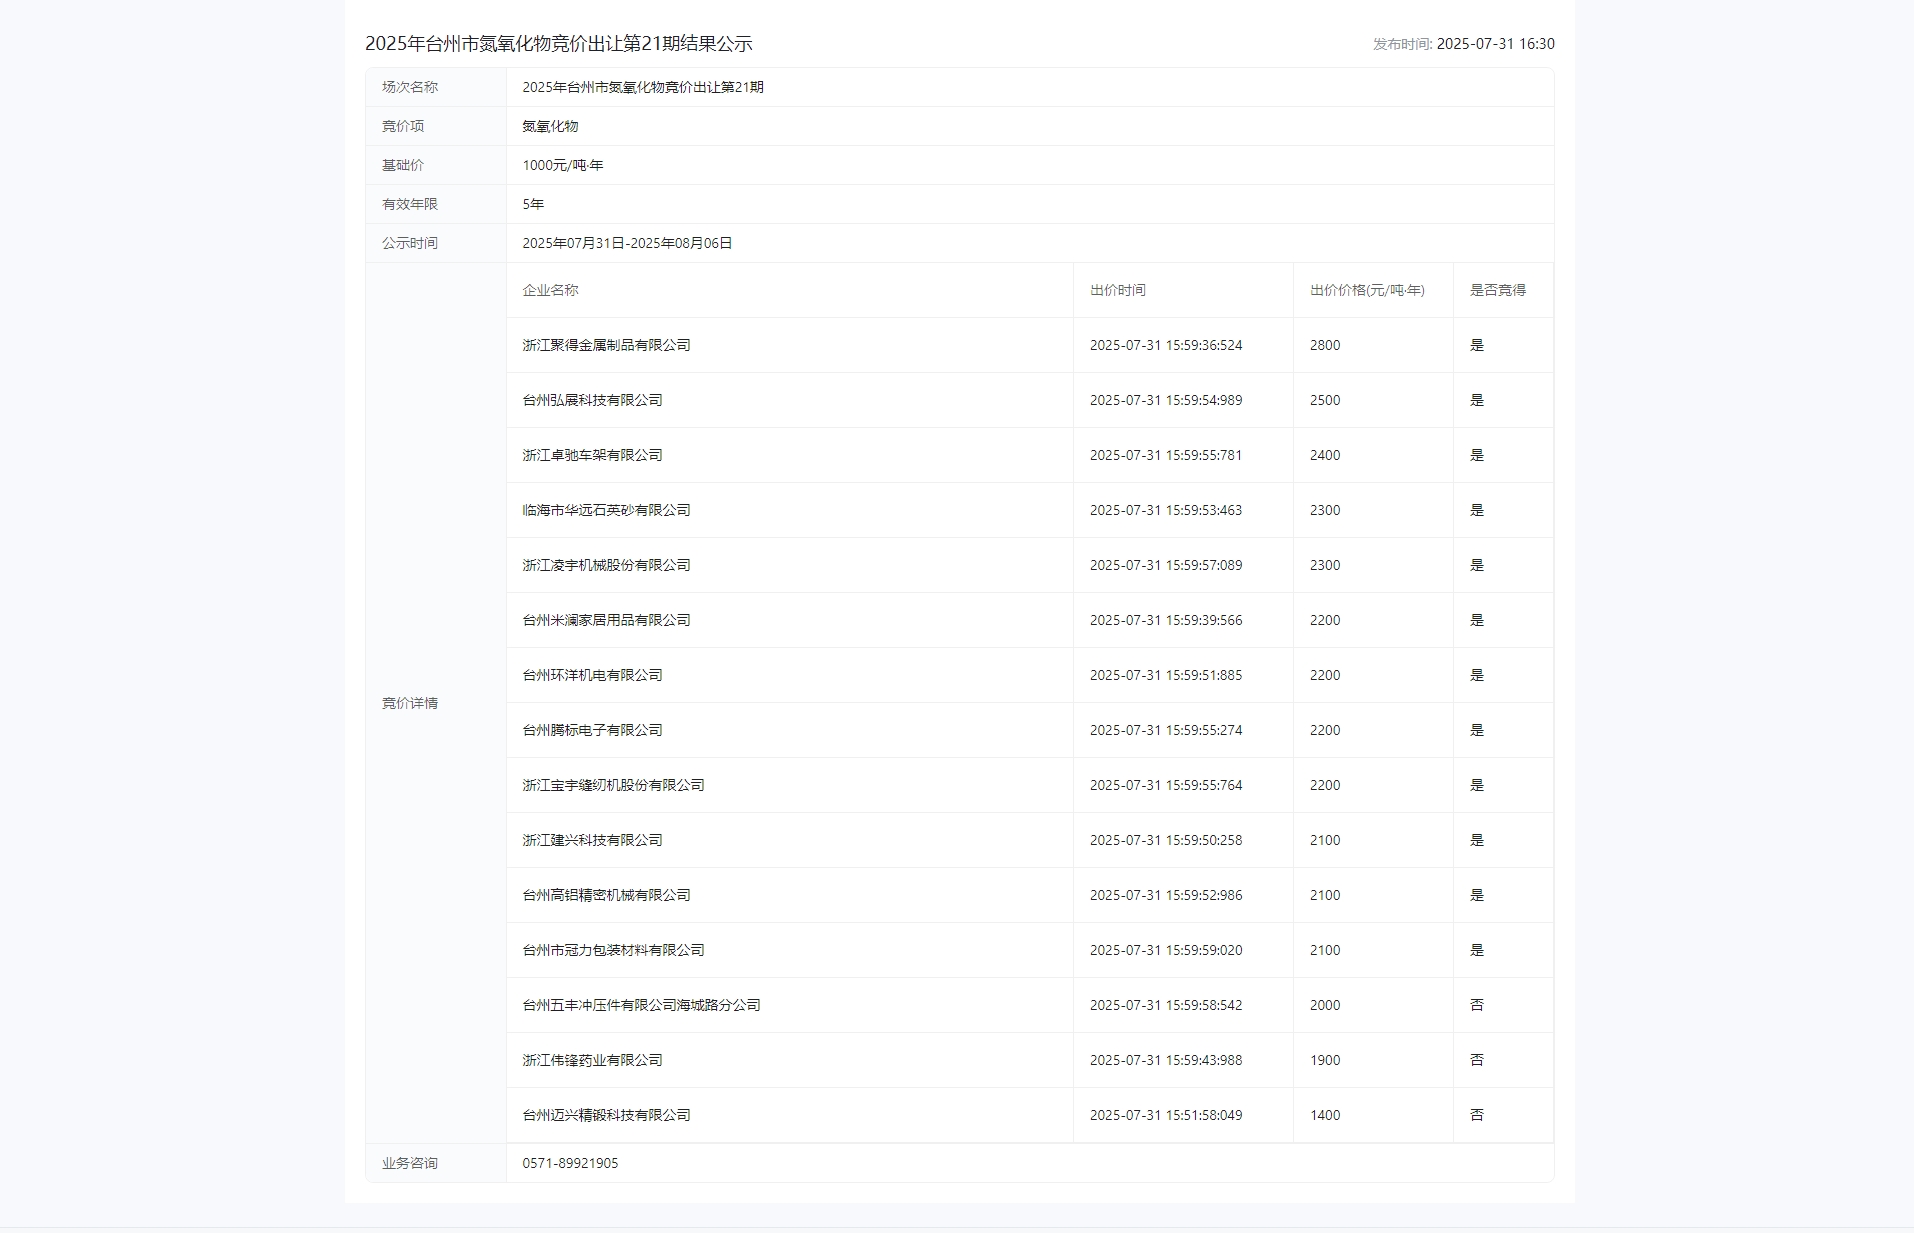Click the bid price 2800 cell

[1325, 345]
